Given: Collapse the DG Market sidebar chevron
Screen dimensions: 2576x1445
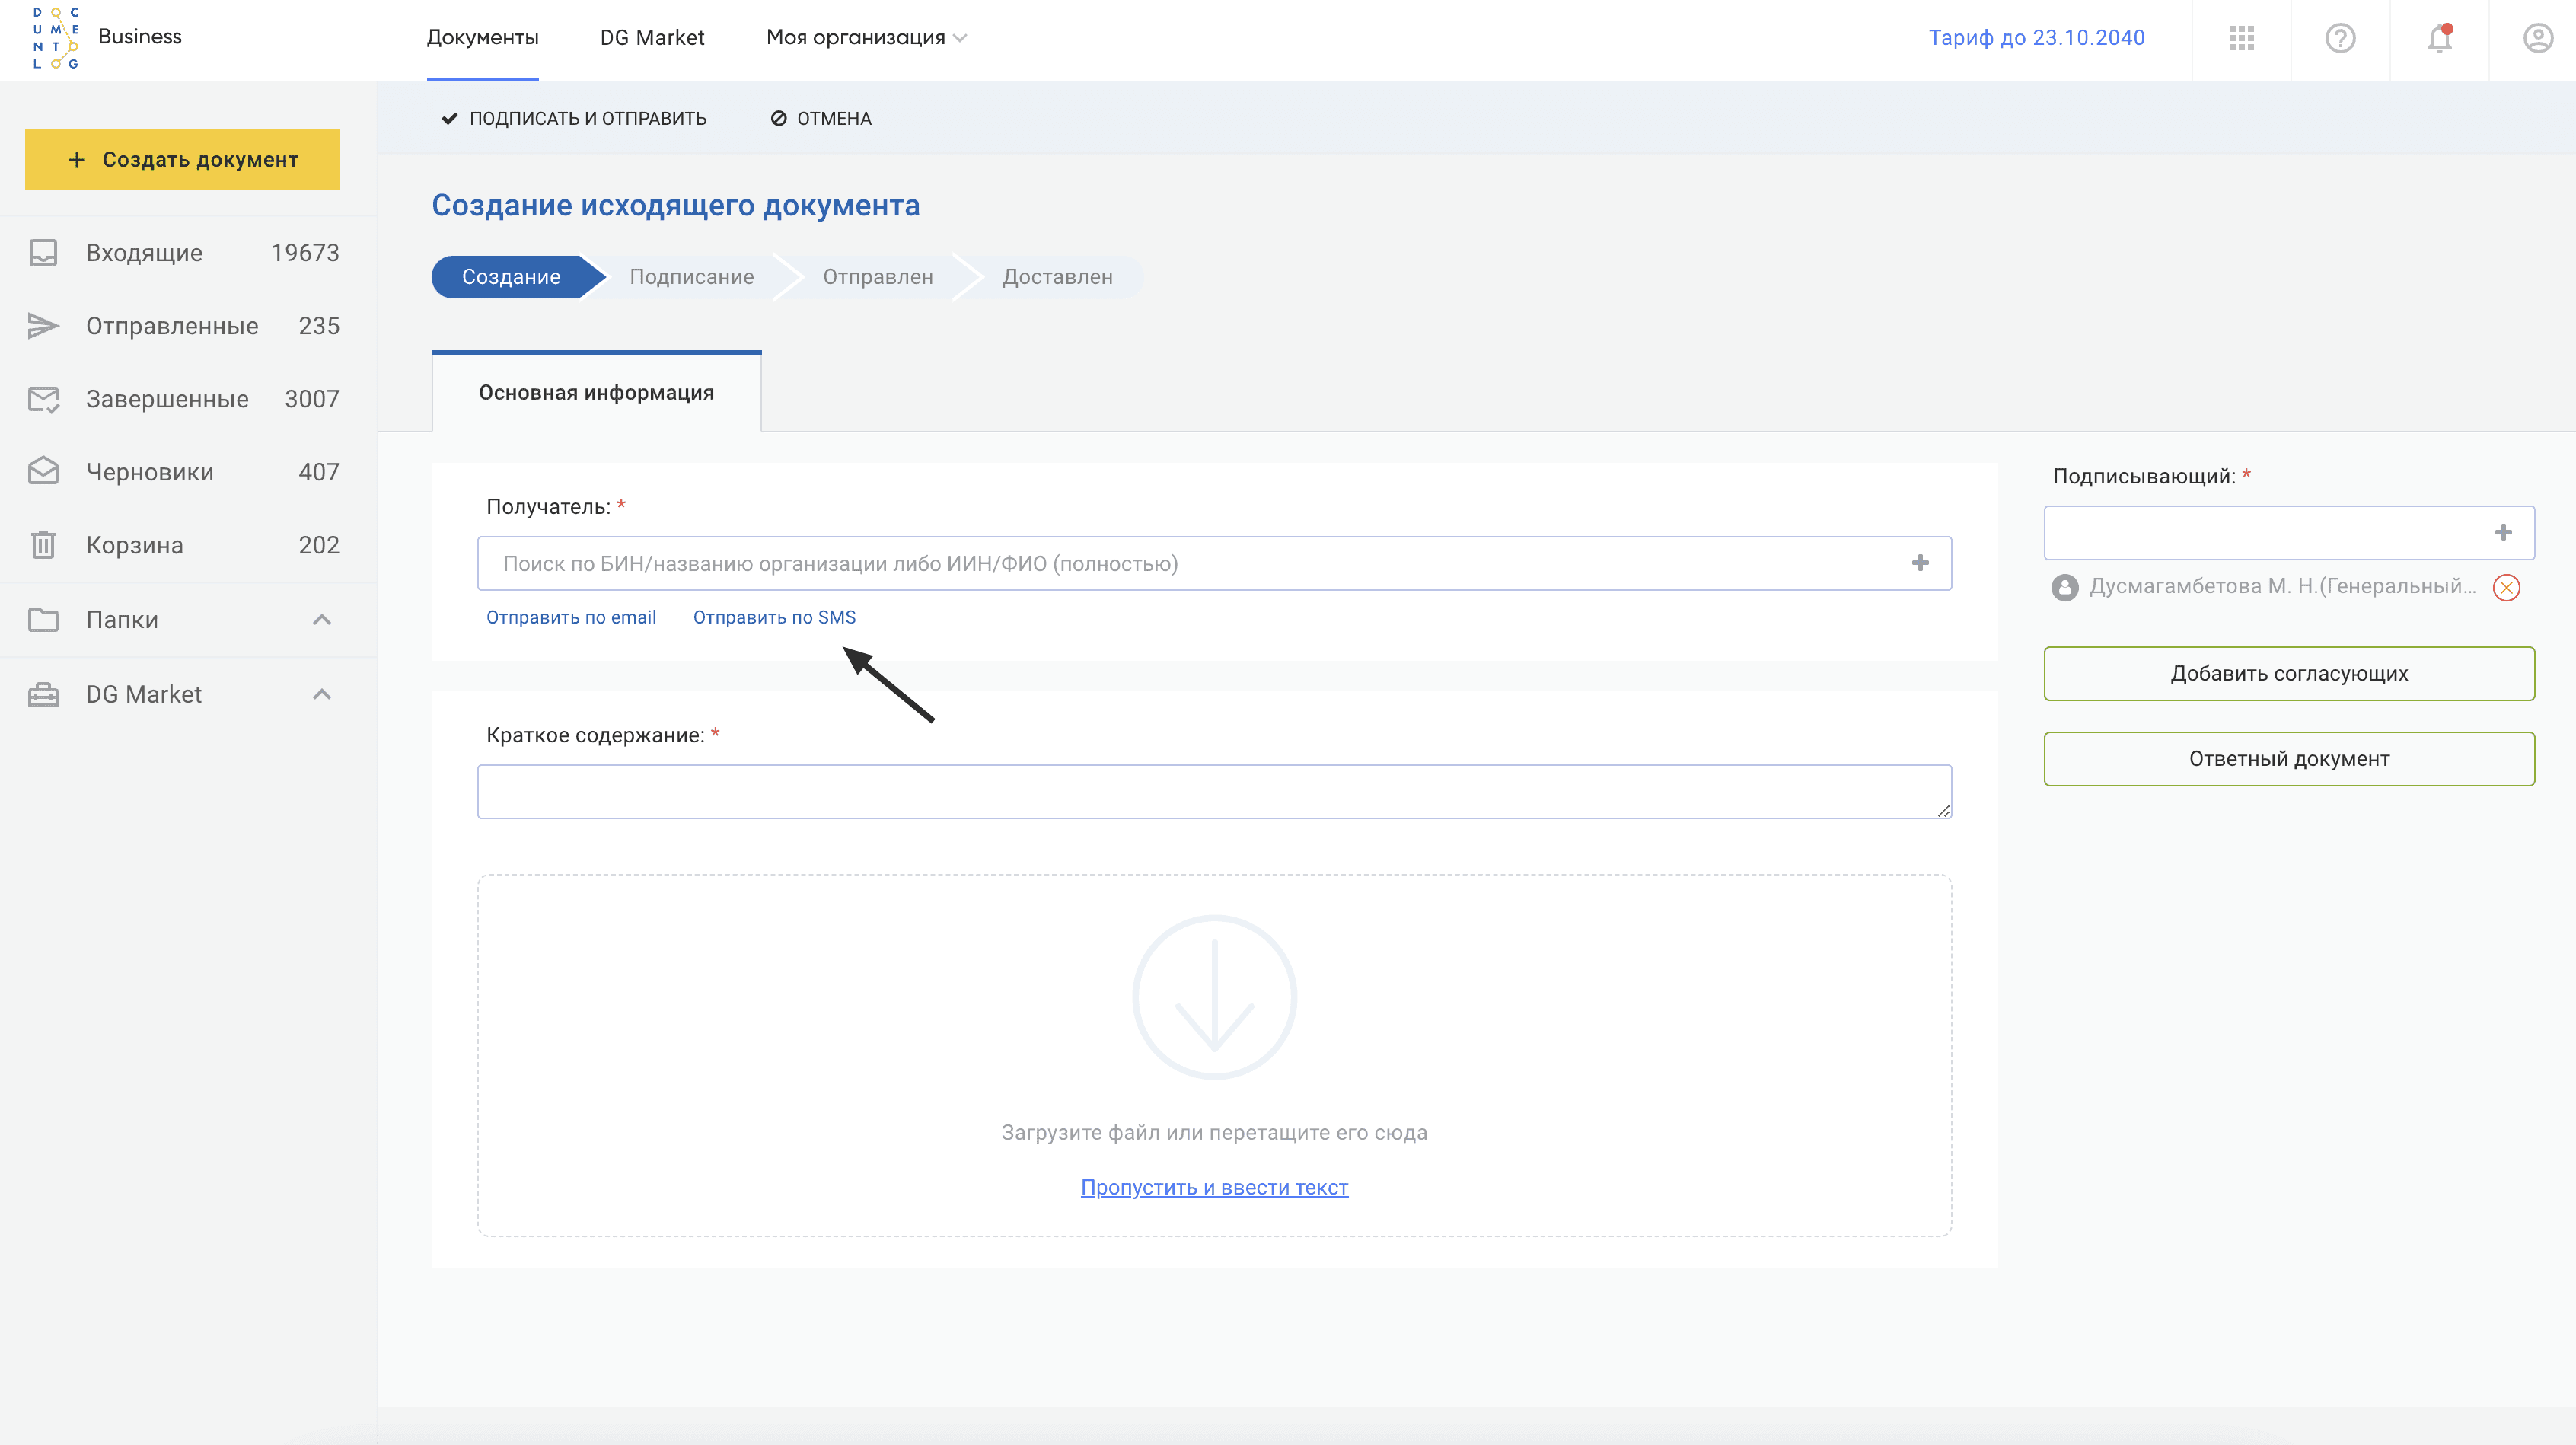Looking at the screenshot, I should point(321,694).
